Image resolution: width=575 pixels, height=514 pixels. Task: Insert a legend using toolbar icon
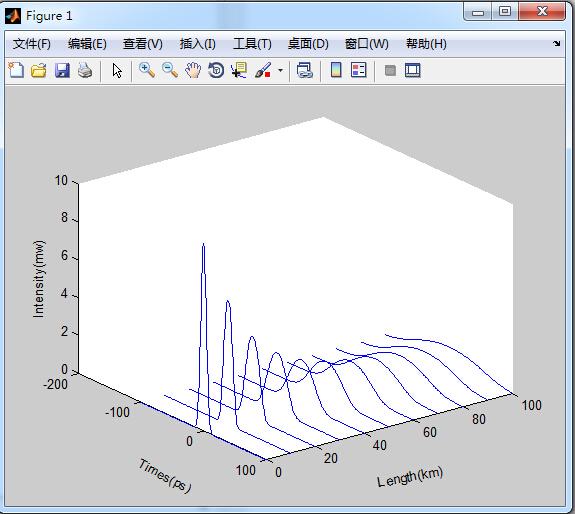pos(358,70)
